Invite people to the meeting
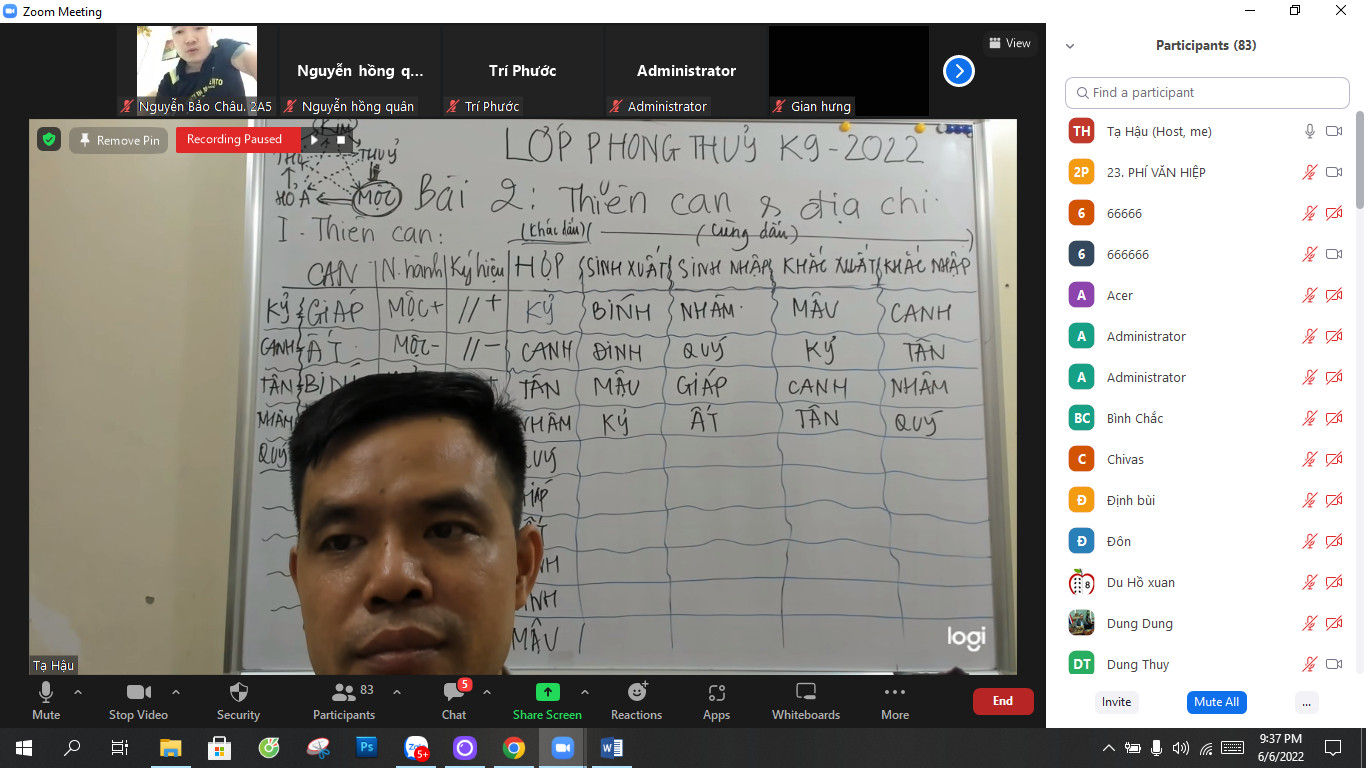 point(1116,702)
